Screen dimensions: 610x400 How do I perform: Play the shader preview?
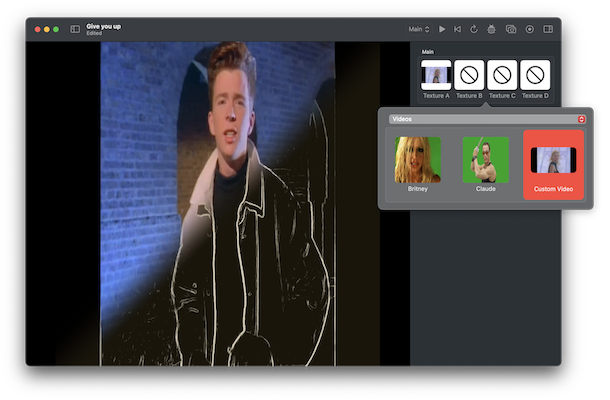(442, 29)
